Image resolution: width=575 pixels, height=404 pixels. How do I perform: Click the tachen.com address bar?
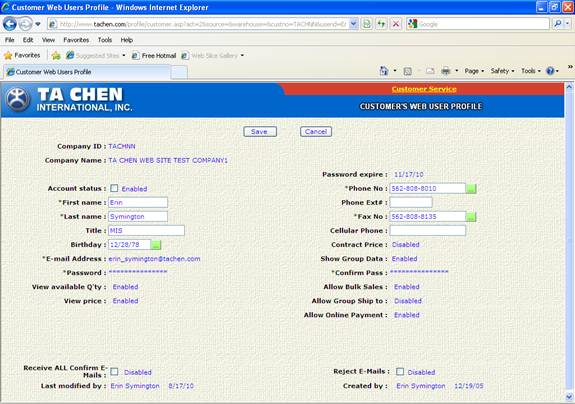[198, 24]
